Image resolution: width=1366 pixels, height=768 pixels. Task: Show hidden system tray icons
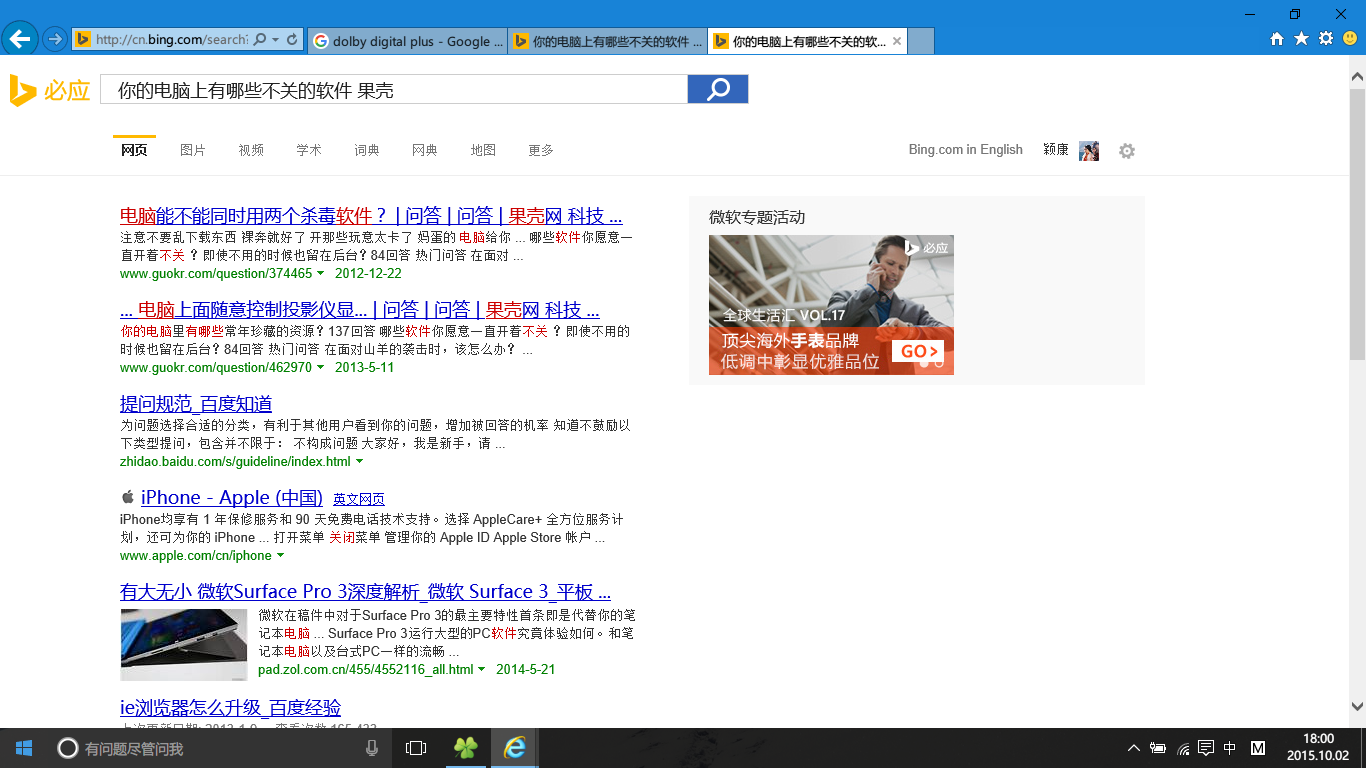[x=1134, y=748]
